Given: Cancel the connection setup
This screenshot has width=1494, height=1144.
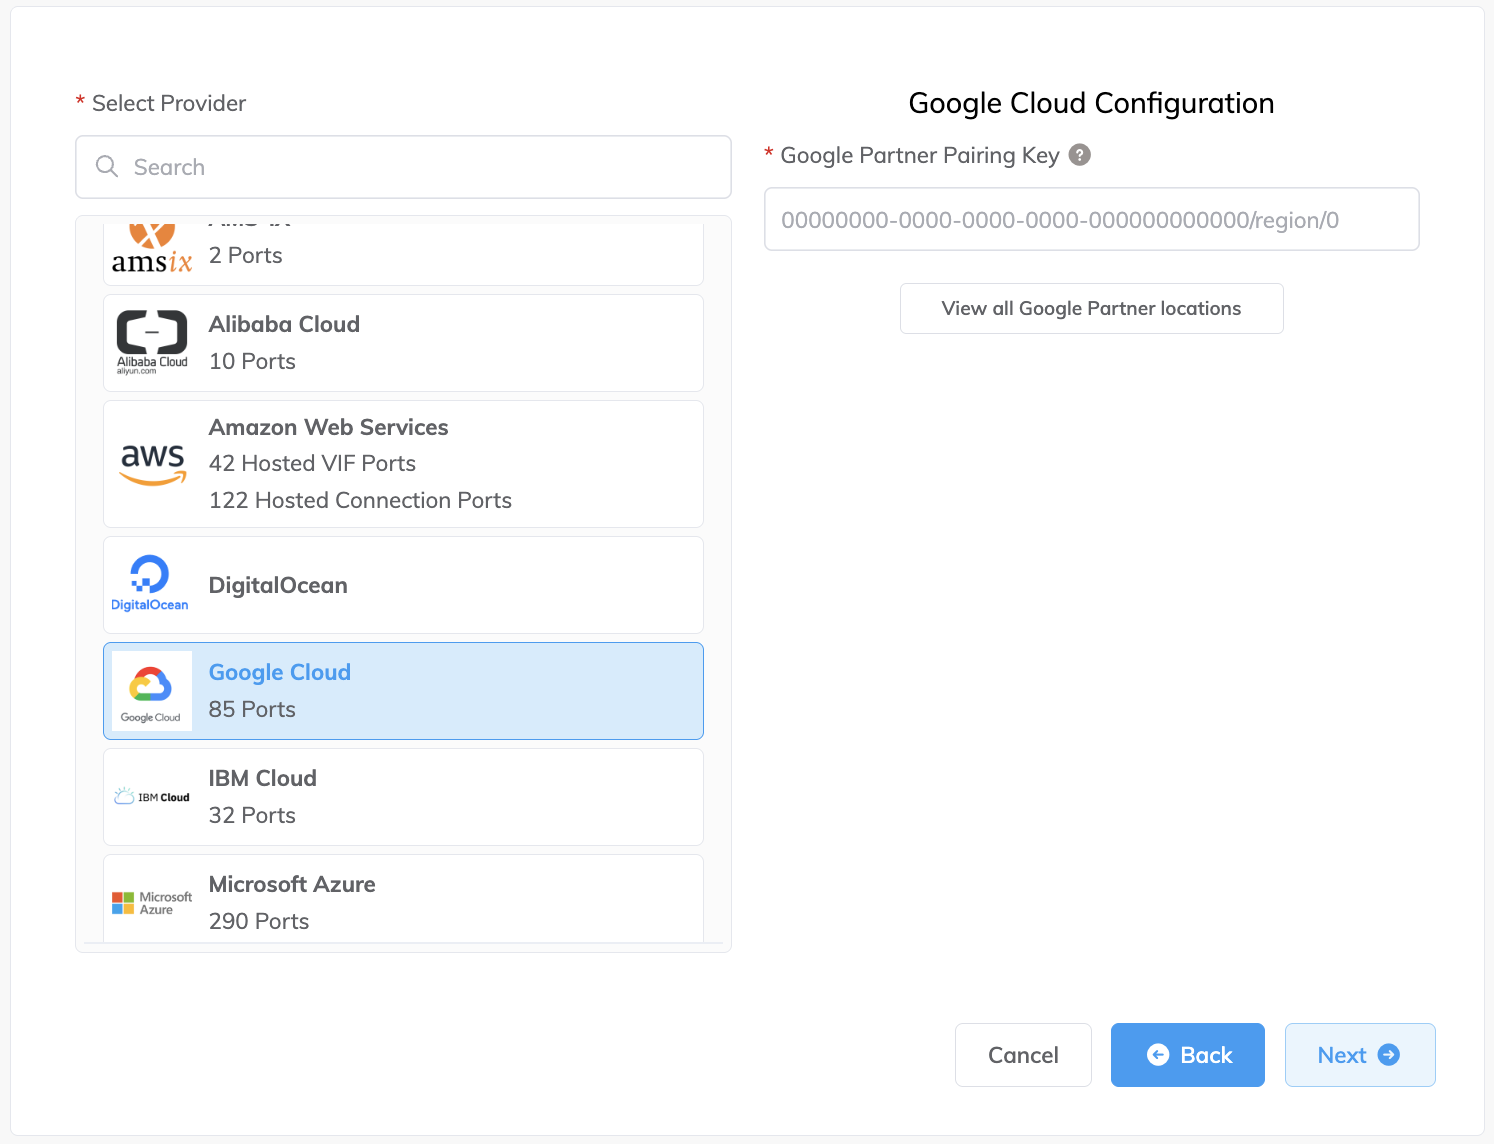Looking at the screenshot, I should pos(1023,1055).
